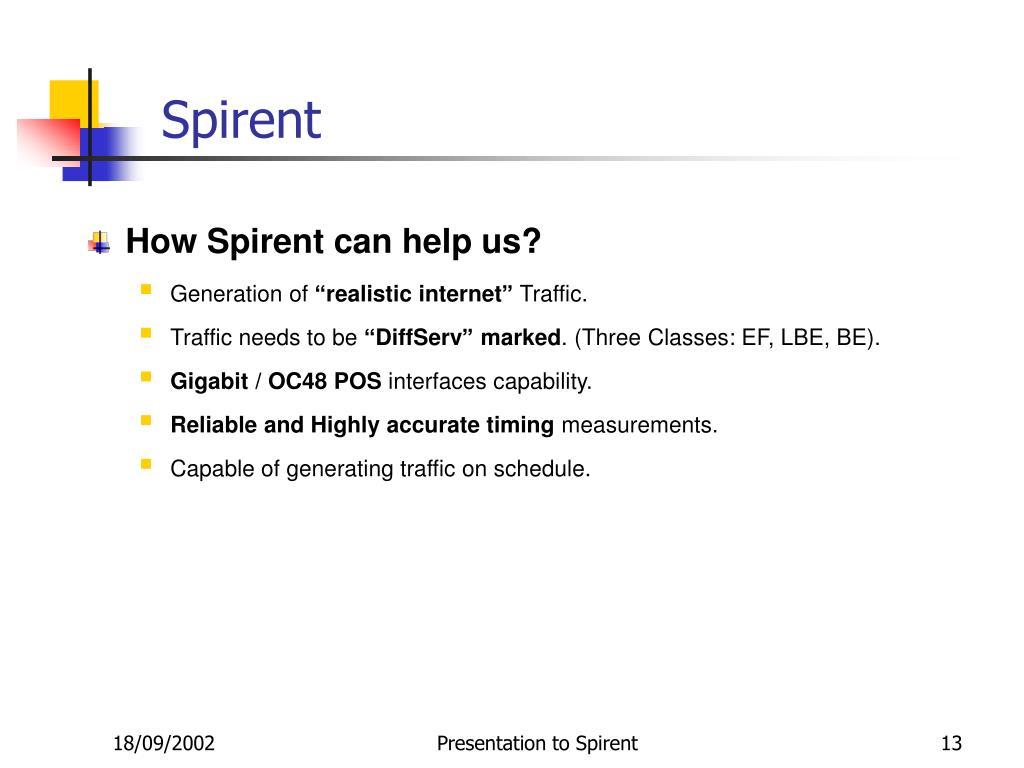Click the bold OC48 POS text
This screenshot has height=768, width=1024.
coord(325,381)
